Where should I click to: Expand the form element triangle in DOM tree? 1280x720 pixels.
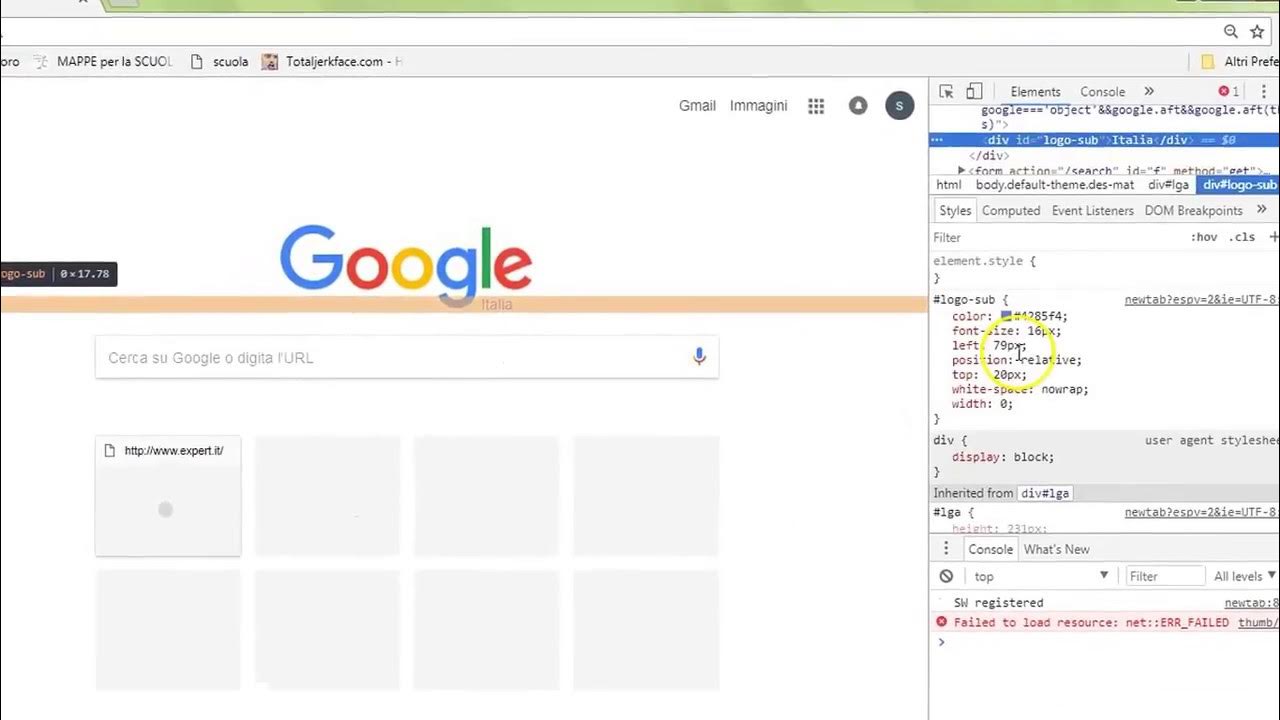pyautogui.click(x=962, y=172)
